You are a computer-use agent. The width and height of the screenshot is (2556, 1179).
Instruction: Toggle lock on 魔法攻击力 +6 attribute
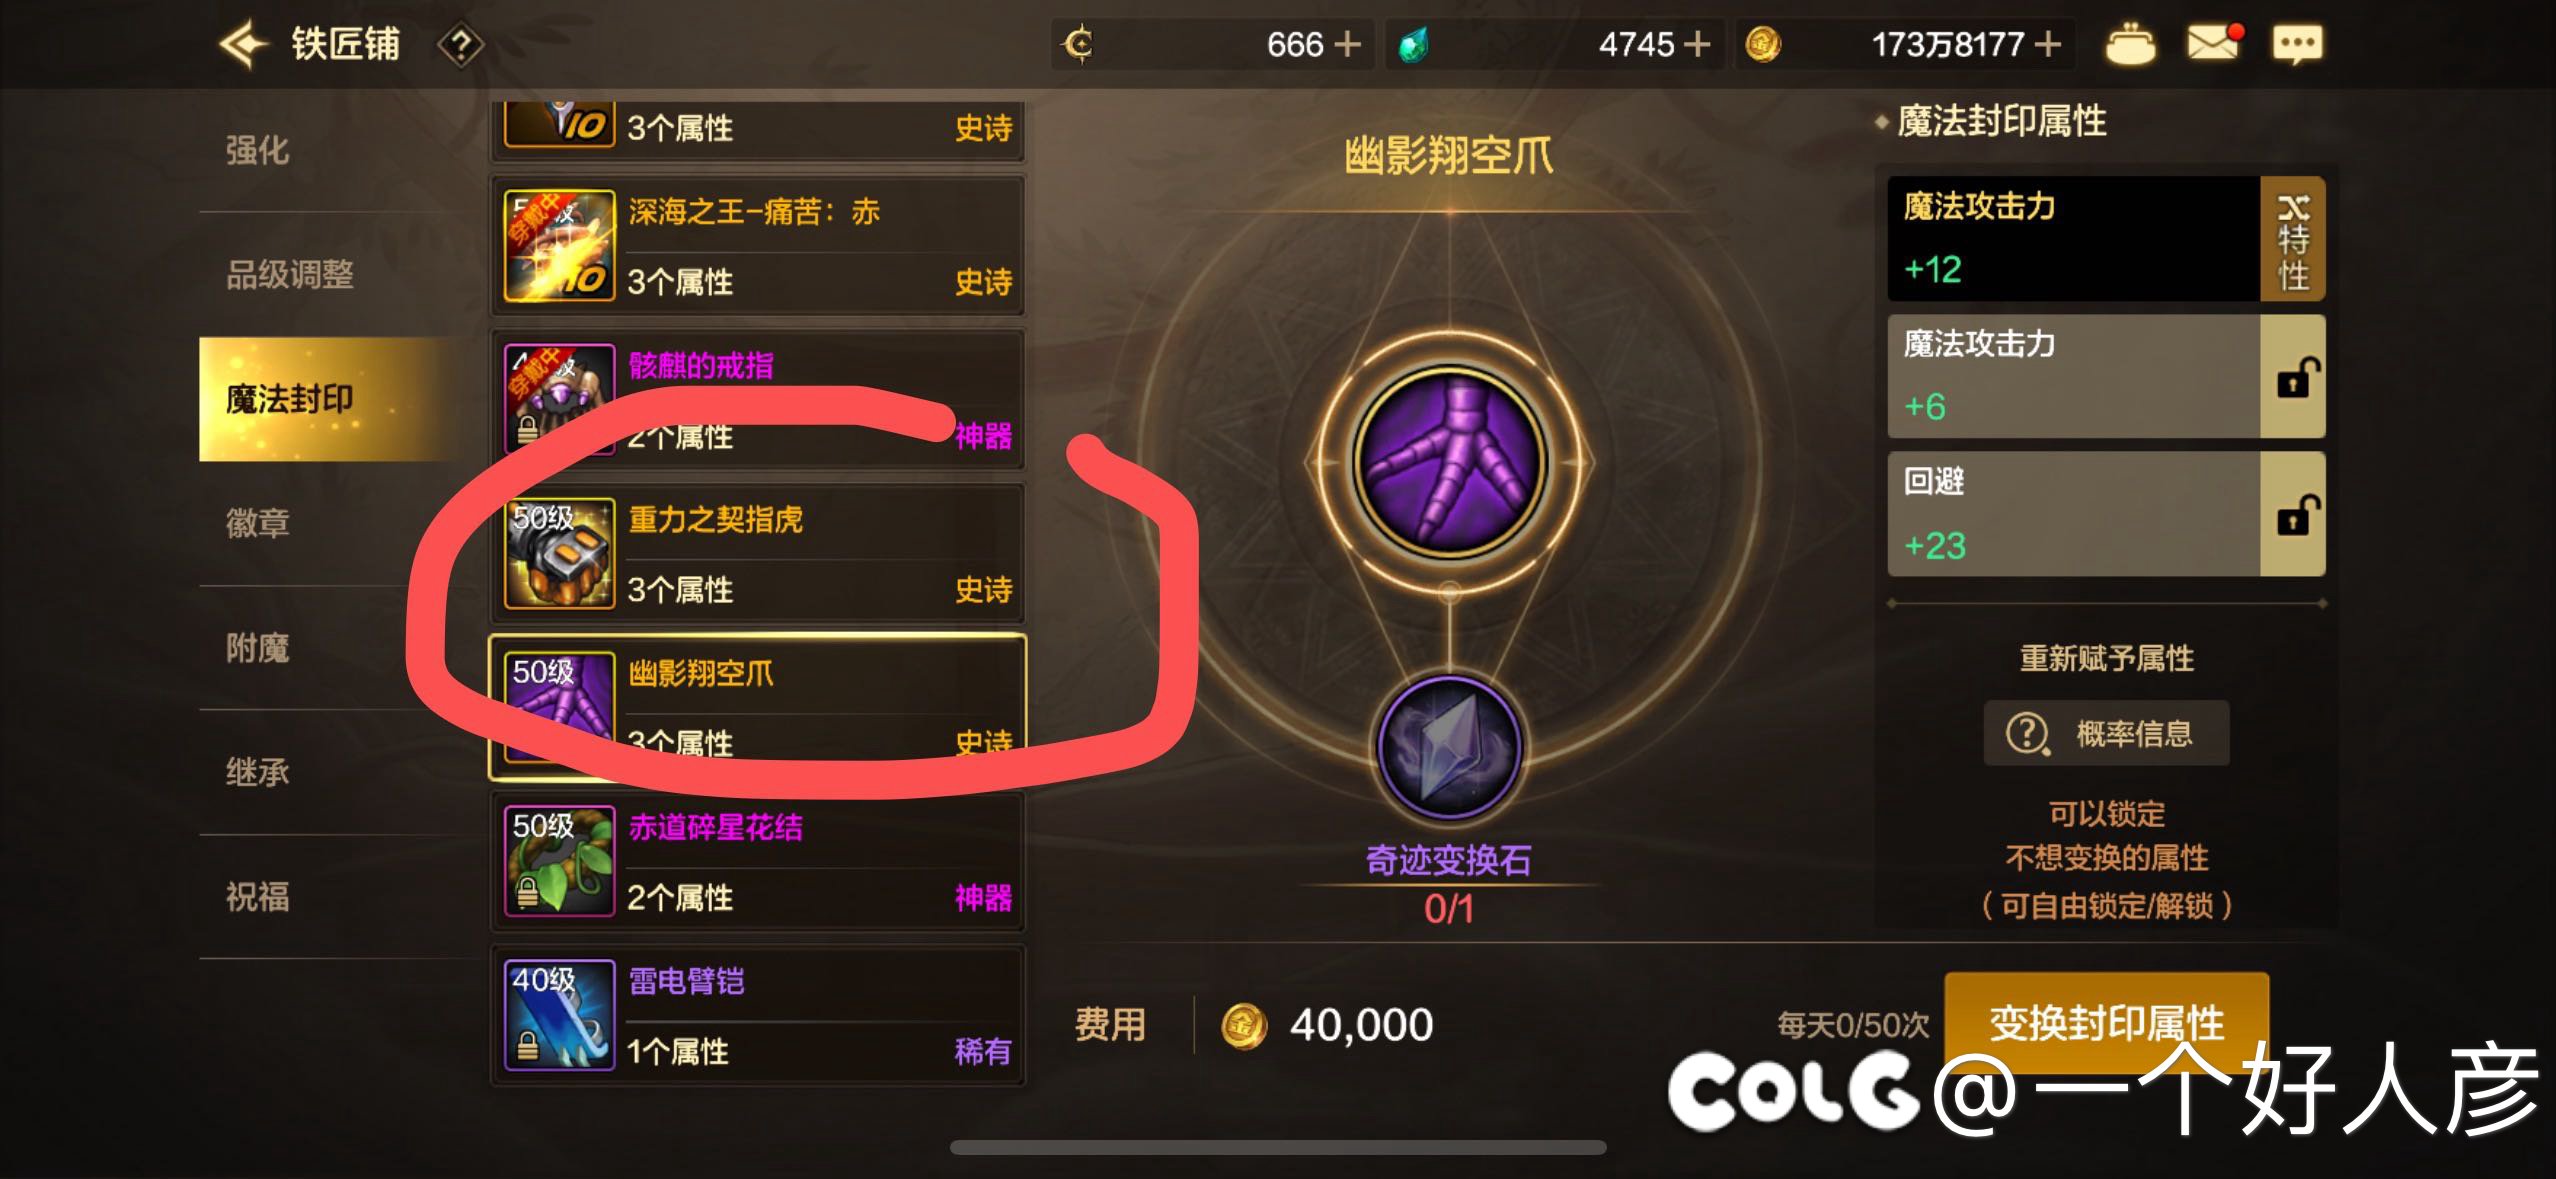[x=2293, y=377]
